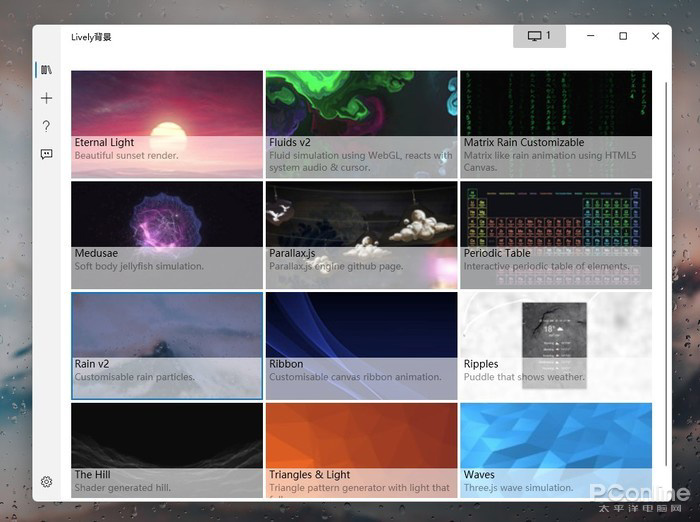This screenshot has height=522, width=700.
Task: Select the Rain v2 wallpaper tile
Action: [167, 346]
